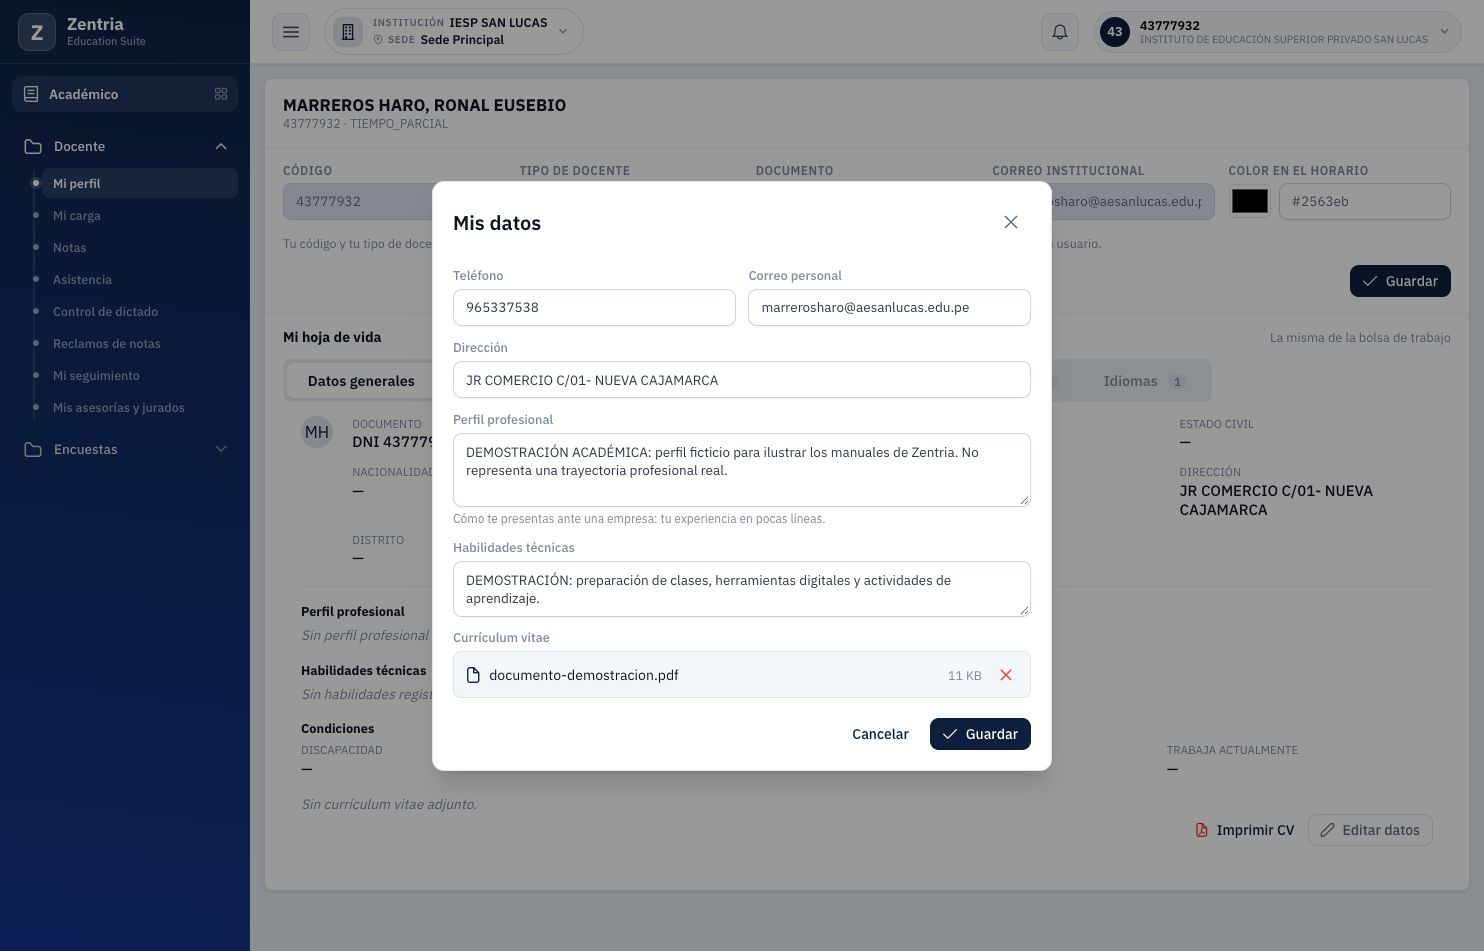
Task: Open the institution and sede selector dropdown
Action: click(454, 32)
